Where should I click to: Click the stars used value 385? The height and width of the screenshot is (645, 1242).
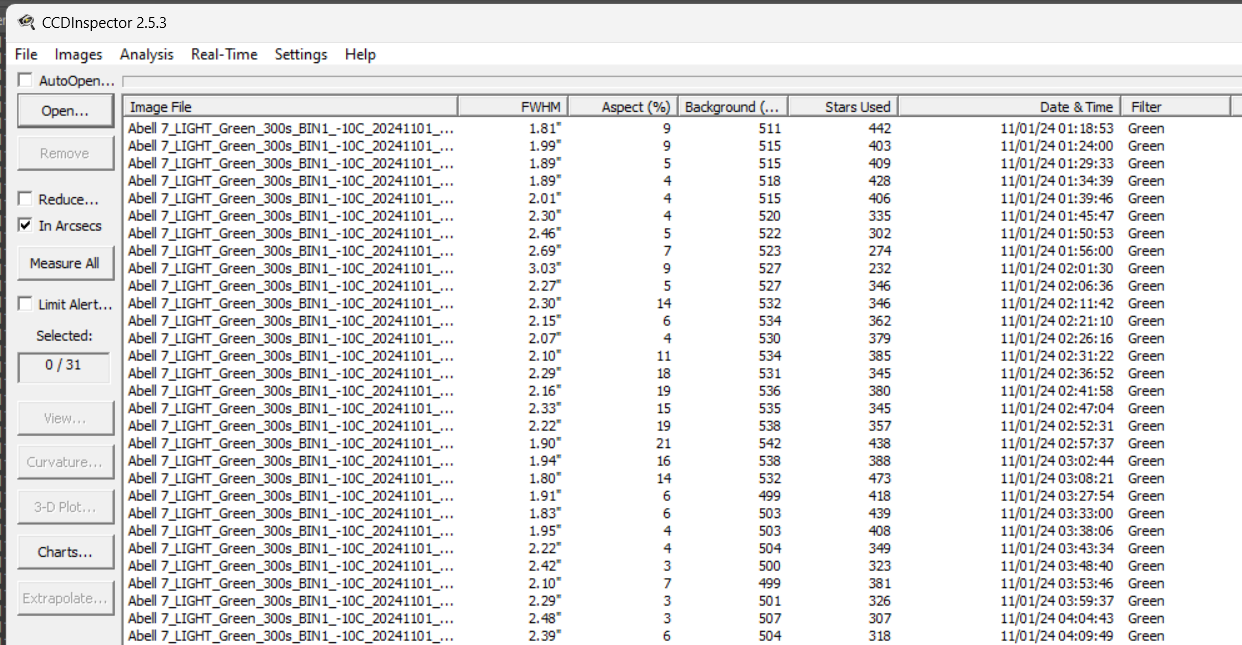click(x=879, y=356)
